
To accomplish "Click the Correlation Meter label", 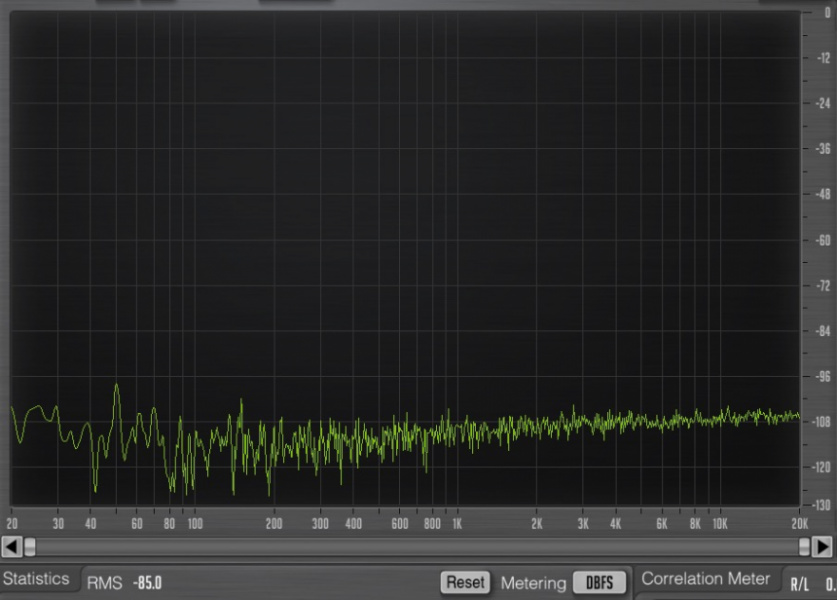I will (x=705, y=579).
